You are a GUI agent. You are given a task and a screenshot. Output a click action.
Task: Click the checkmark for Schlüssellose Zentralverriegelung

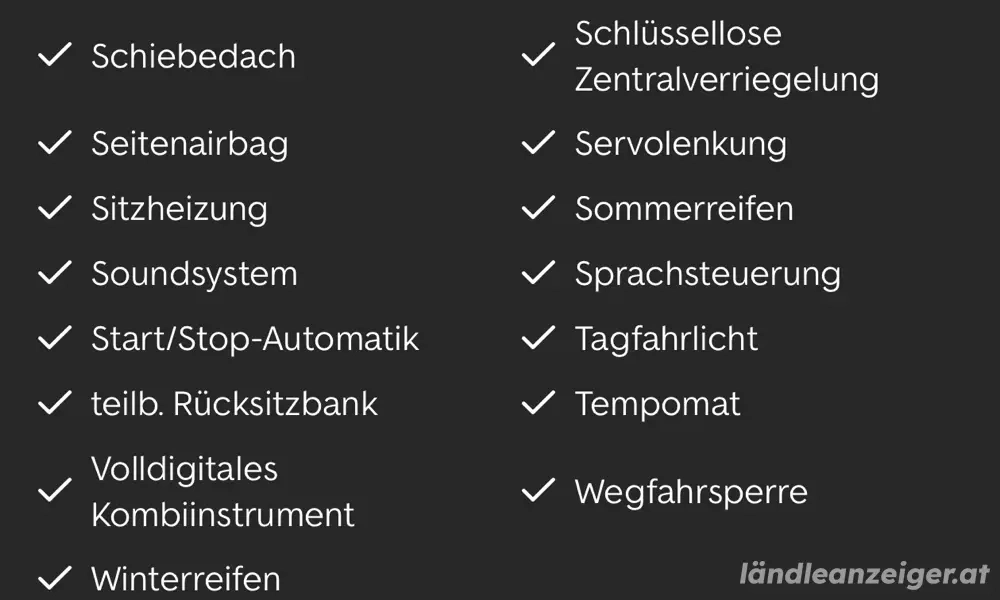[x=538, y=56]
